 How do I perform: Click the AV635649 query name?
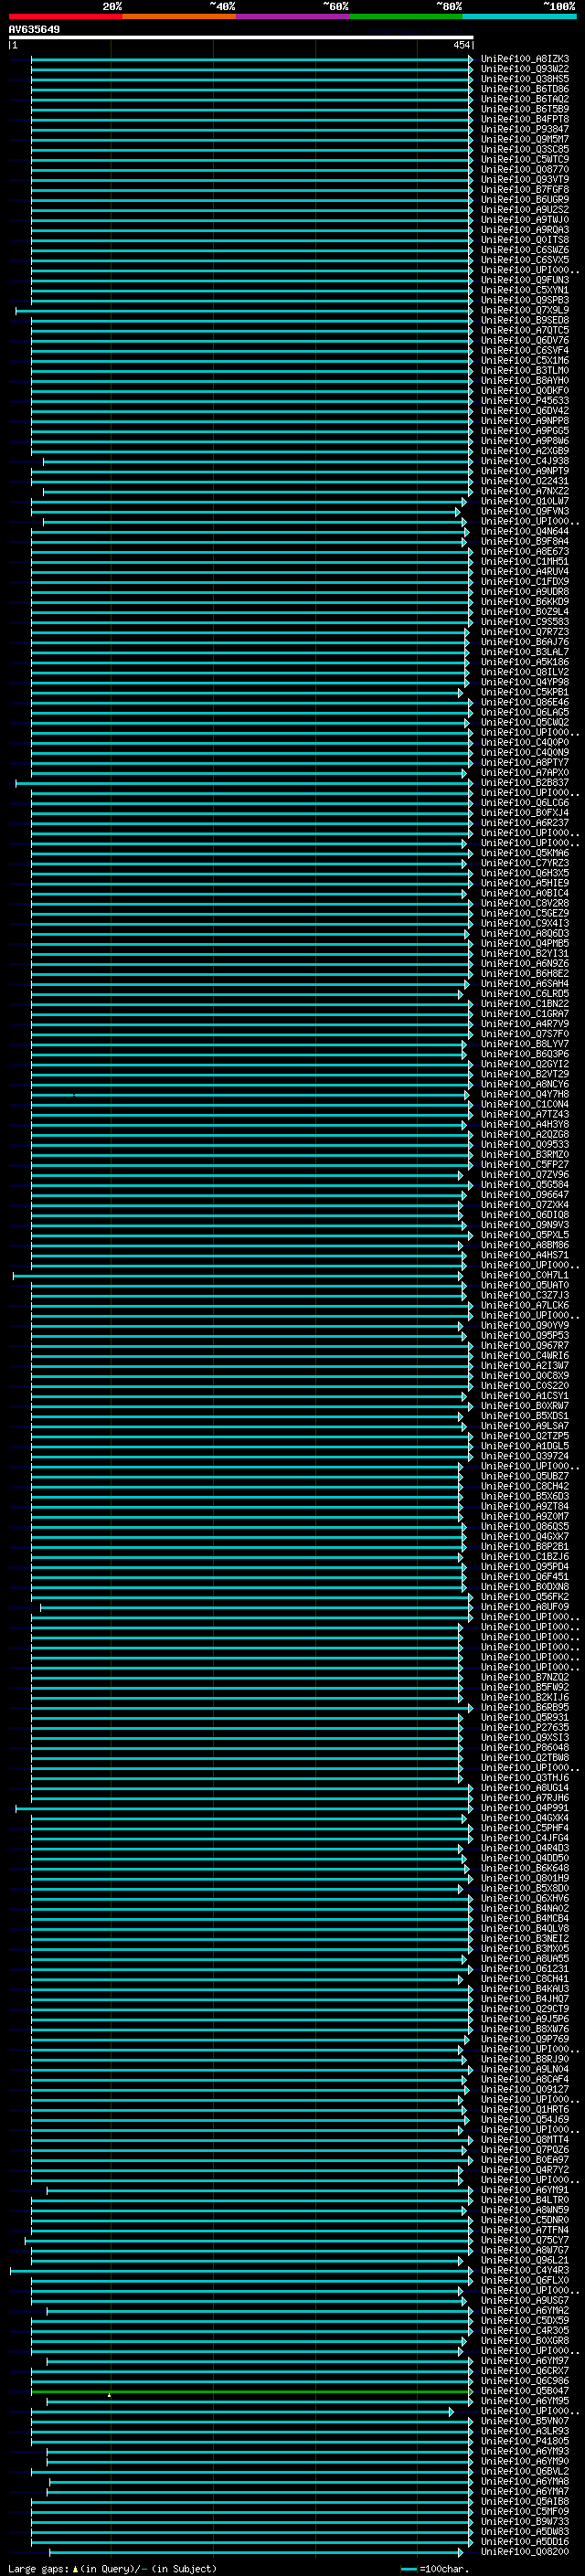pos(34,30)
